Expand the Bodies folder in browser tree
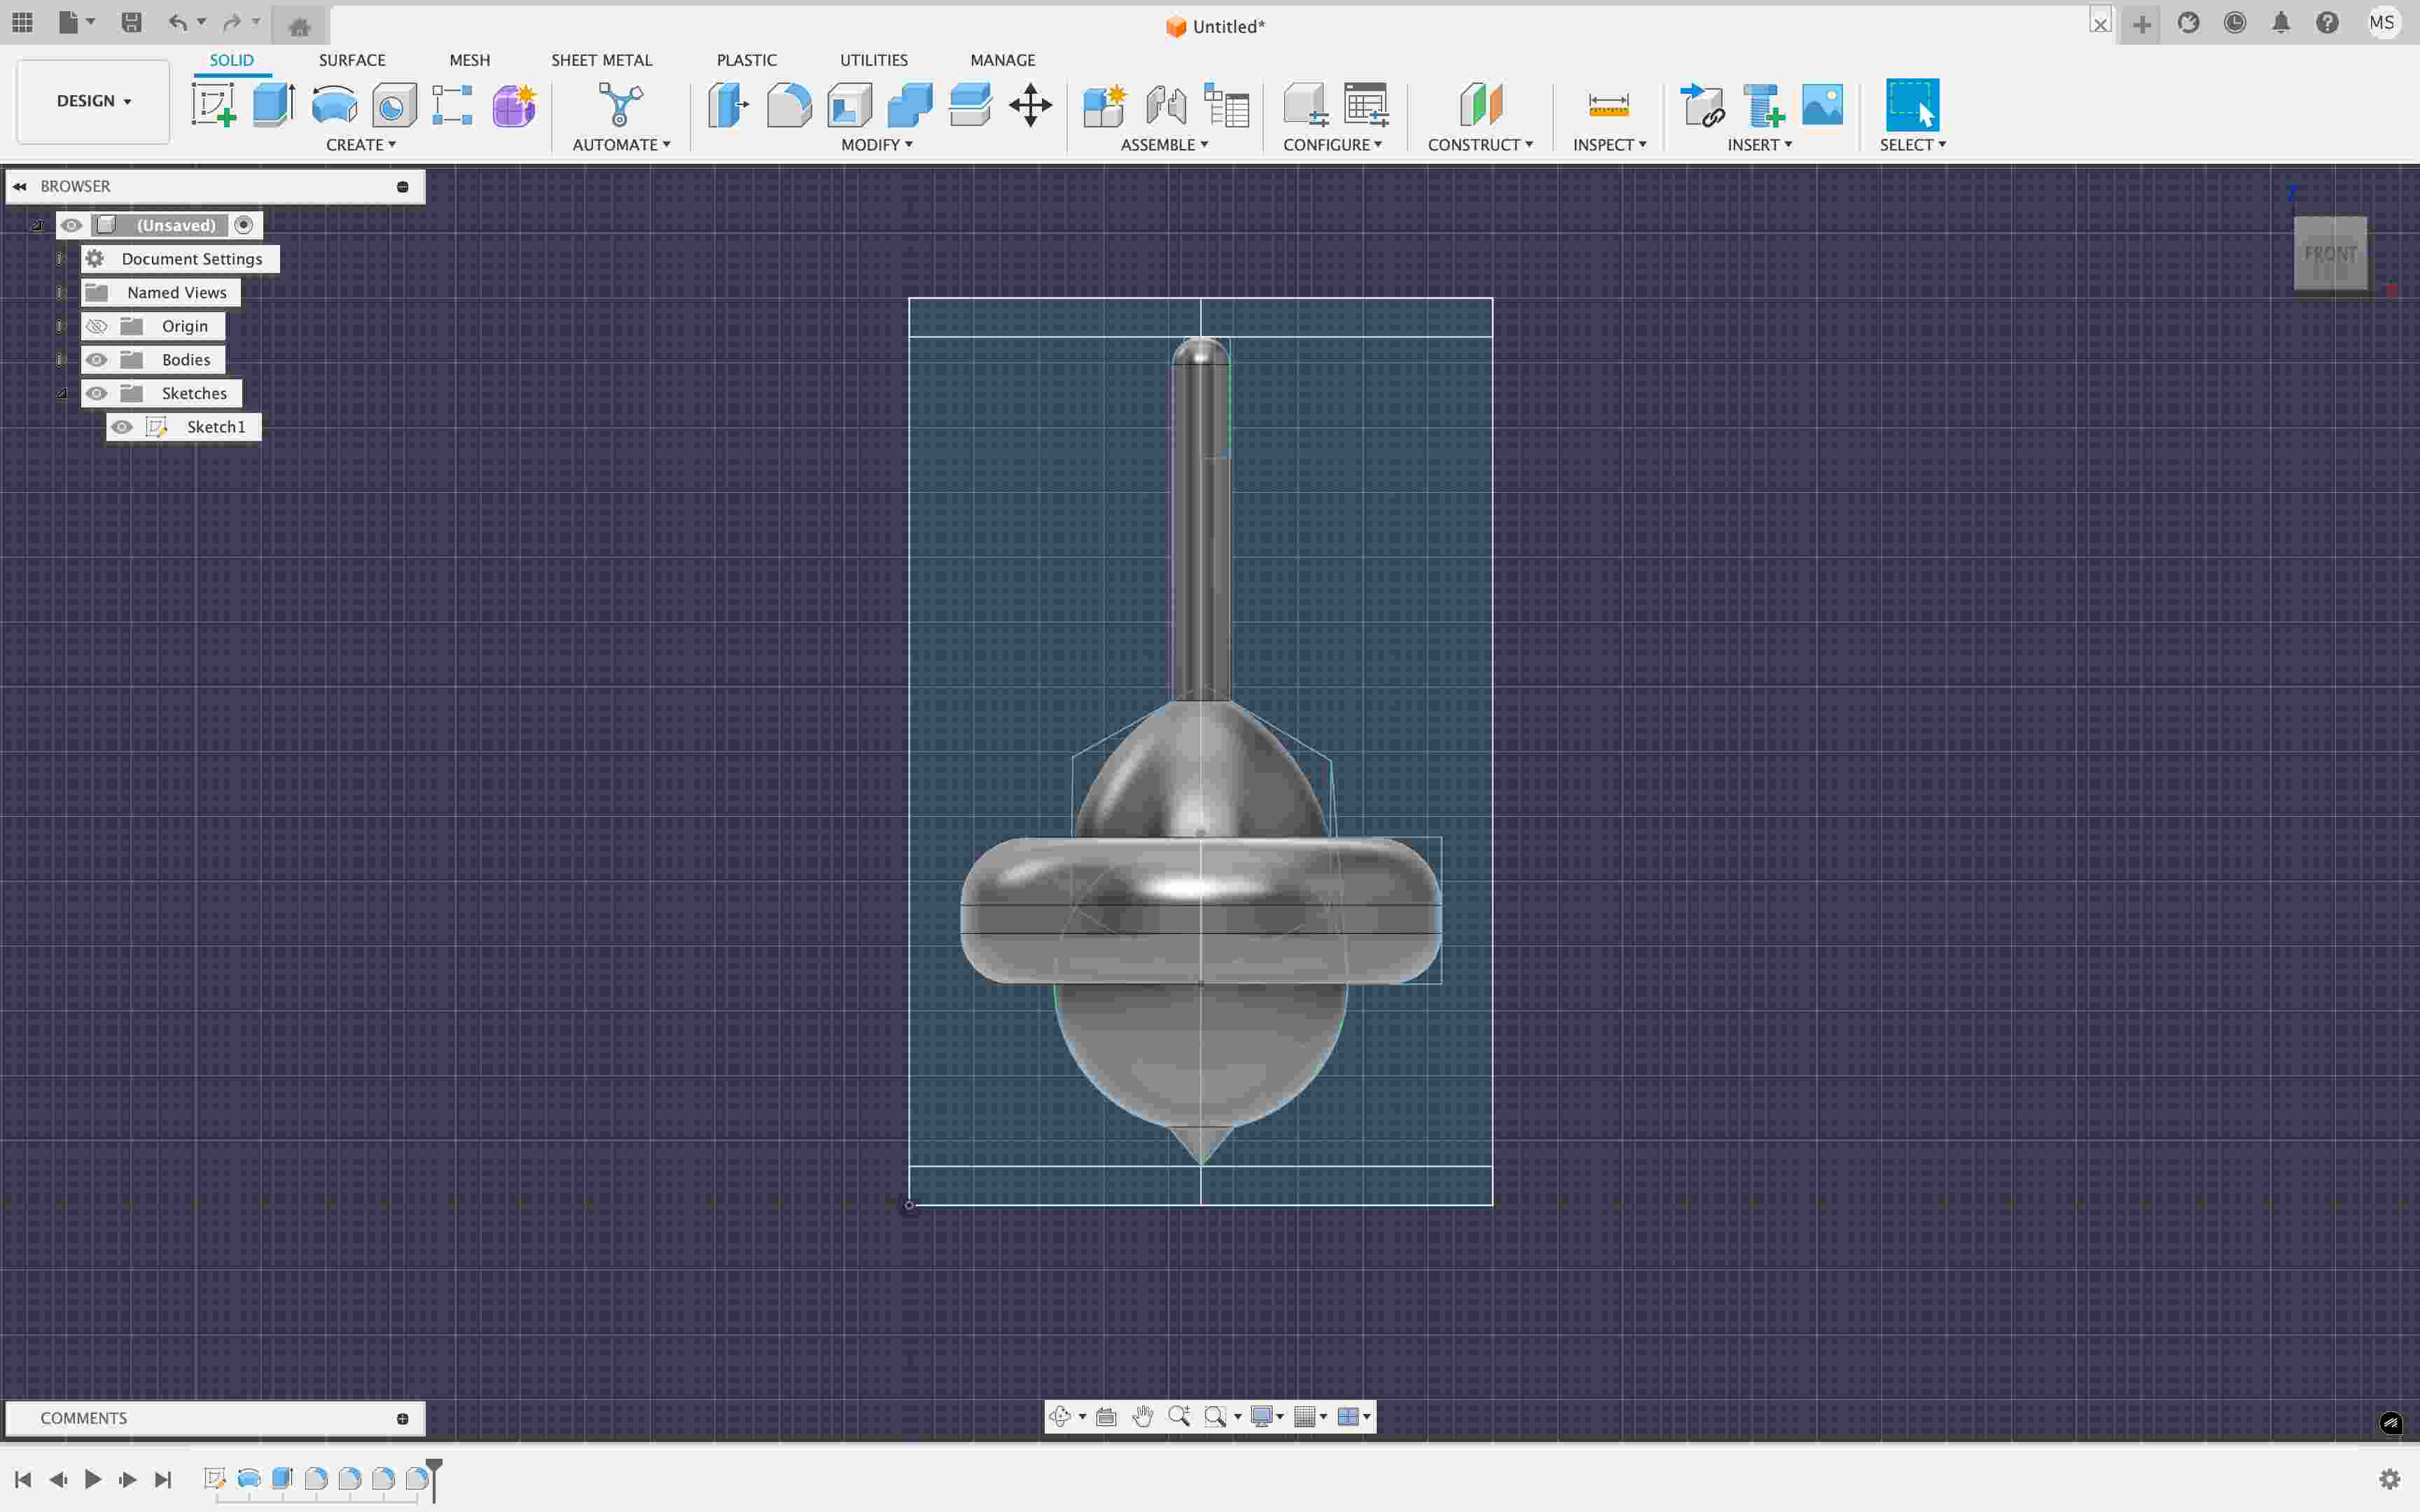The image size is (2420, 1512). click(61, 360)
